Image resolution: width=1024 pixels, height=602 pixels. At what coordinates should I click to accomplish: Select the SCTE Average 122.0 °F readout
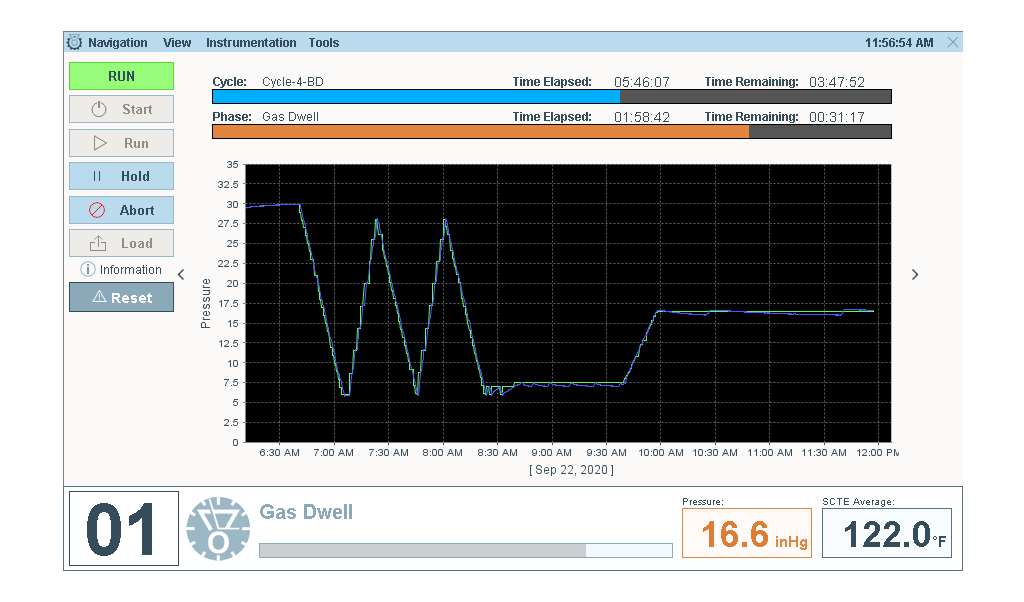tap(886, 534)
